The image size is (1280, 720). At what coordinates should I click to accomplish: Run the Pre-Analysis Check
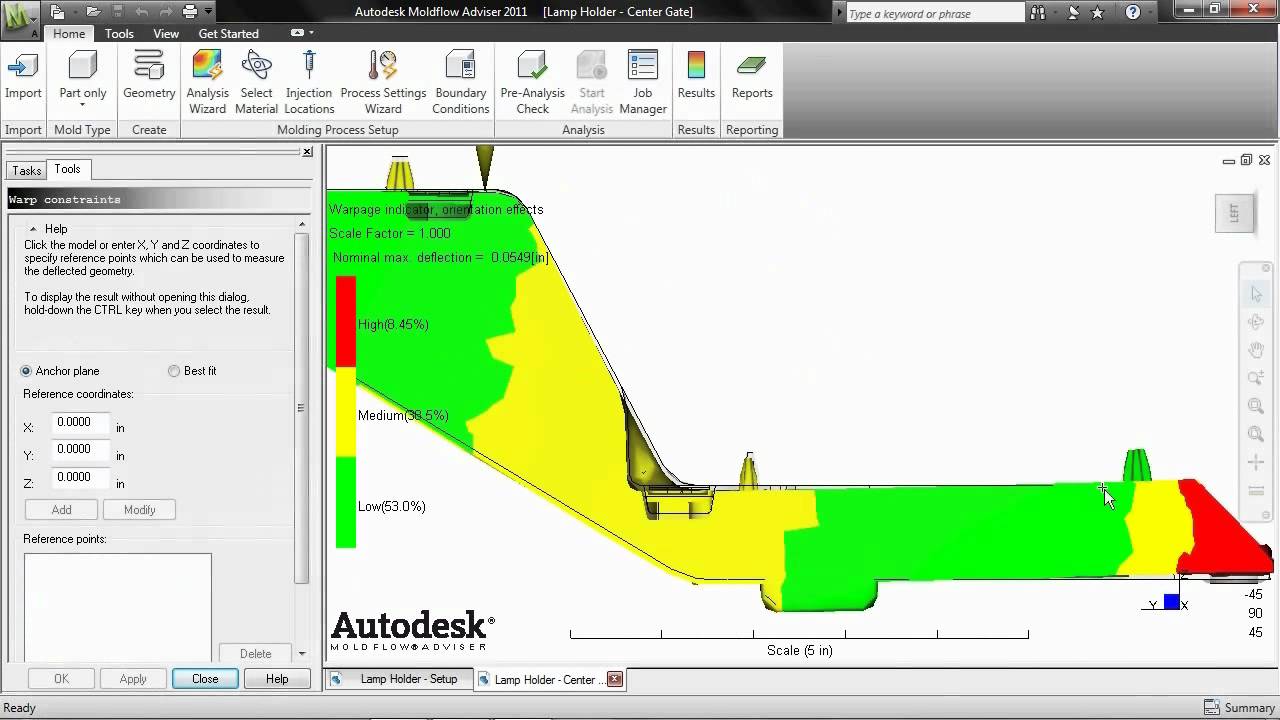point(532,83)
